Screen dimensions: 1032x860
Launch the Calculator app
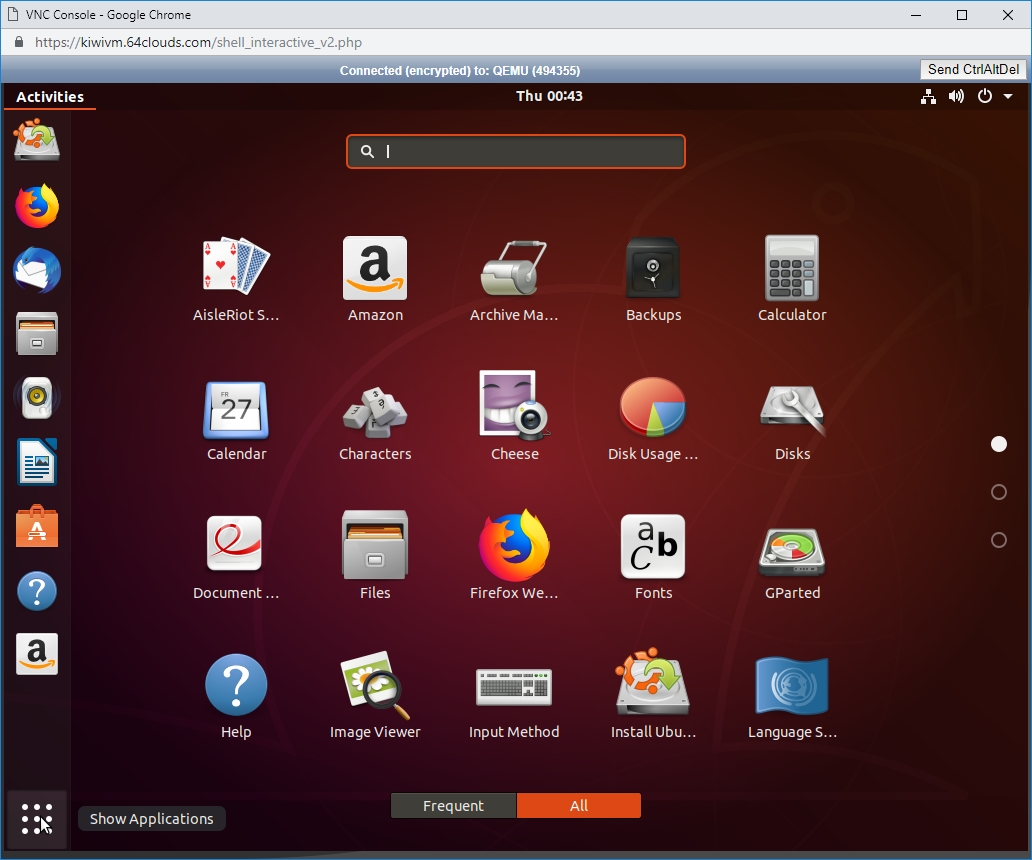792,269
